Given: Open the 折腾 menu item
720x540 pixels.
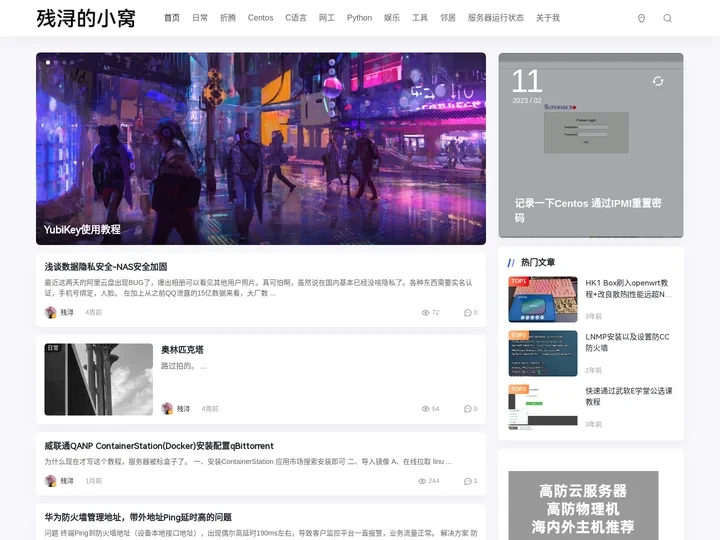Looking at the screenshot, I should [x=228, y=18].
